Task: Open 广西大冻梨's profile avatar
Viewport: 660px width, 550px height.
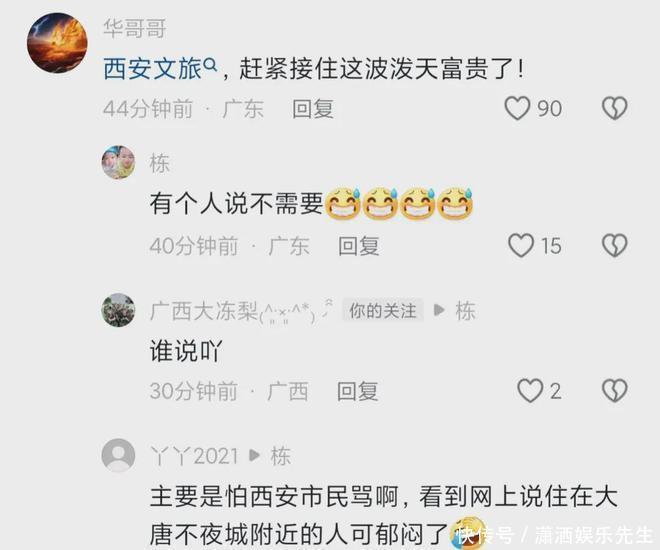Action: pyautogui.click(x=118, y=310)
